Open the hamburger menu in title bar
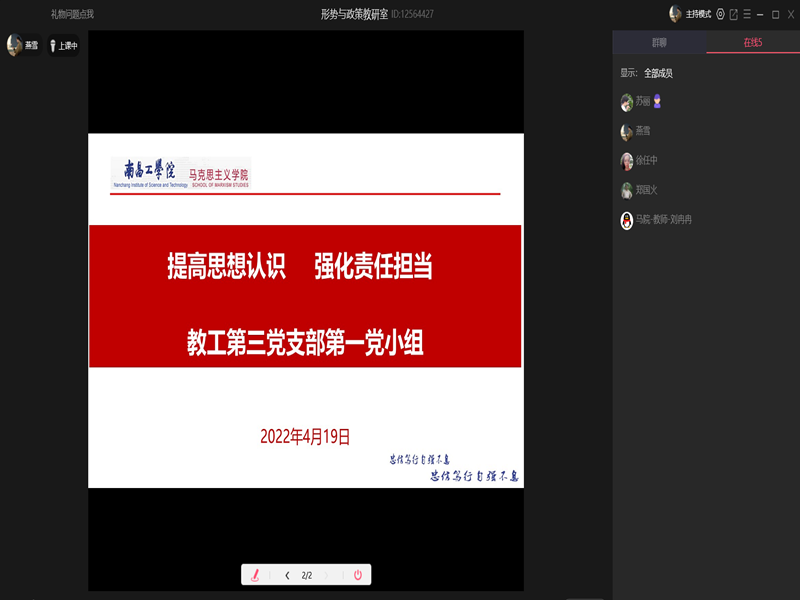800x600 pixels. (746, 14)
